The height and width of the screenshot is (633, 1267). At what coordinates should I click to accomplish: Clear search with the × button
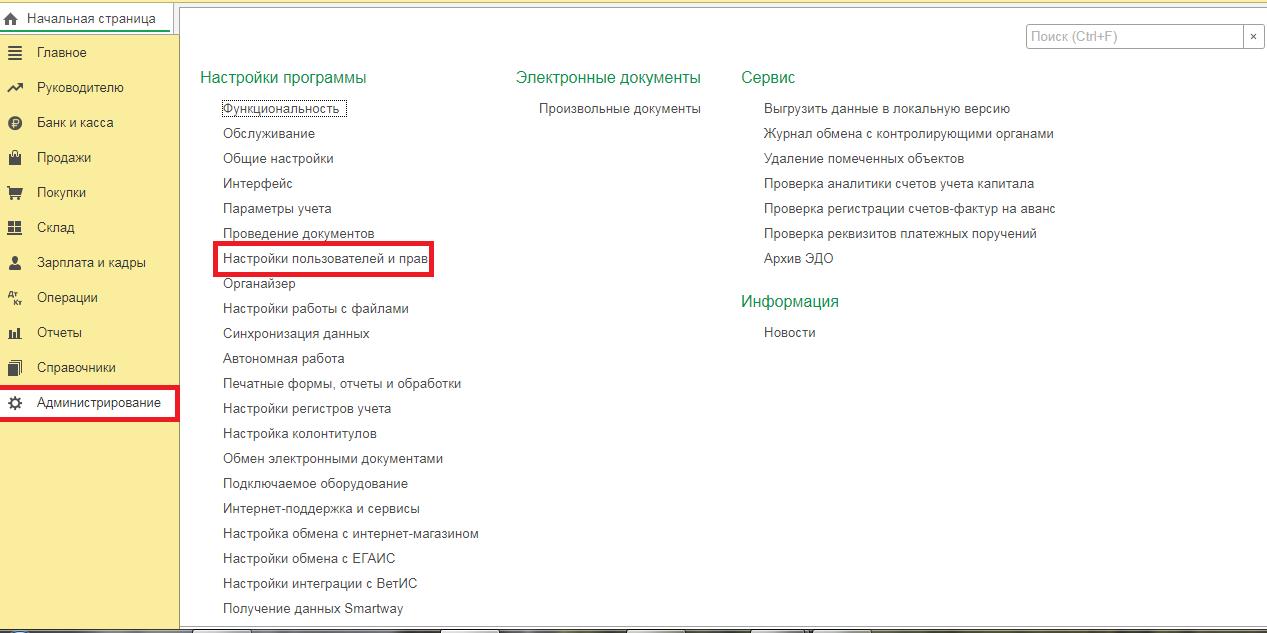[x=1254, y=36]
